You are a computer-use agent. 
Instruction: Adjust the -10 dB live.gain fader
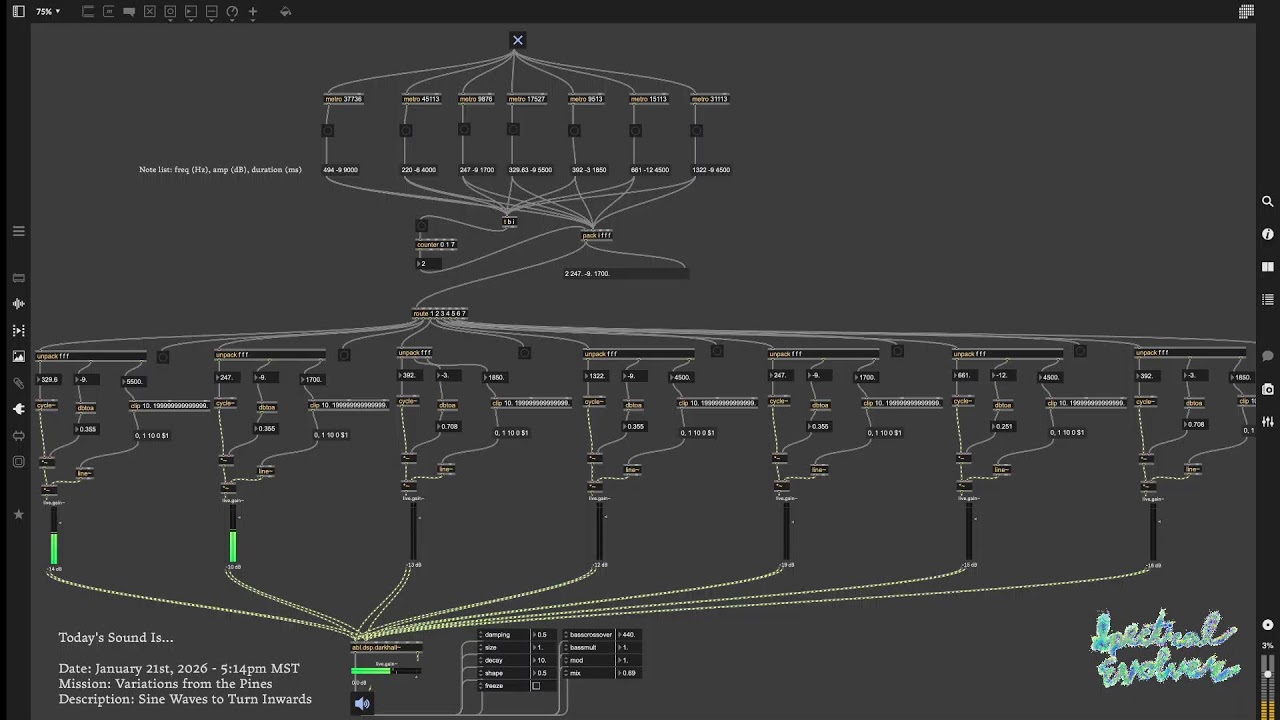click(x=233, y=533)
